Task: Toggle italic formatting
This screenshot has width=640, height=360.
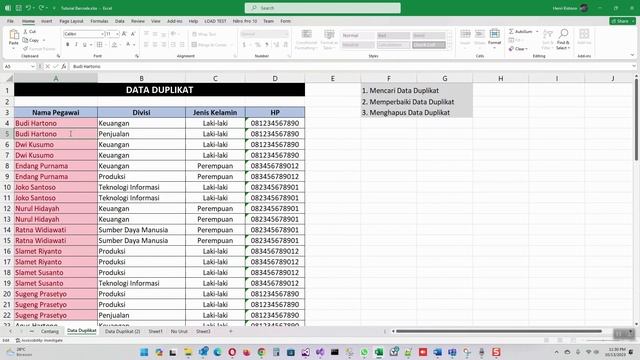Action: tap(76, 44)
